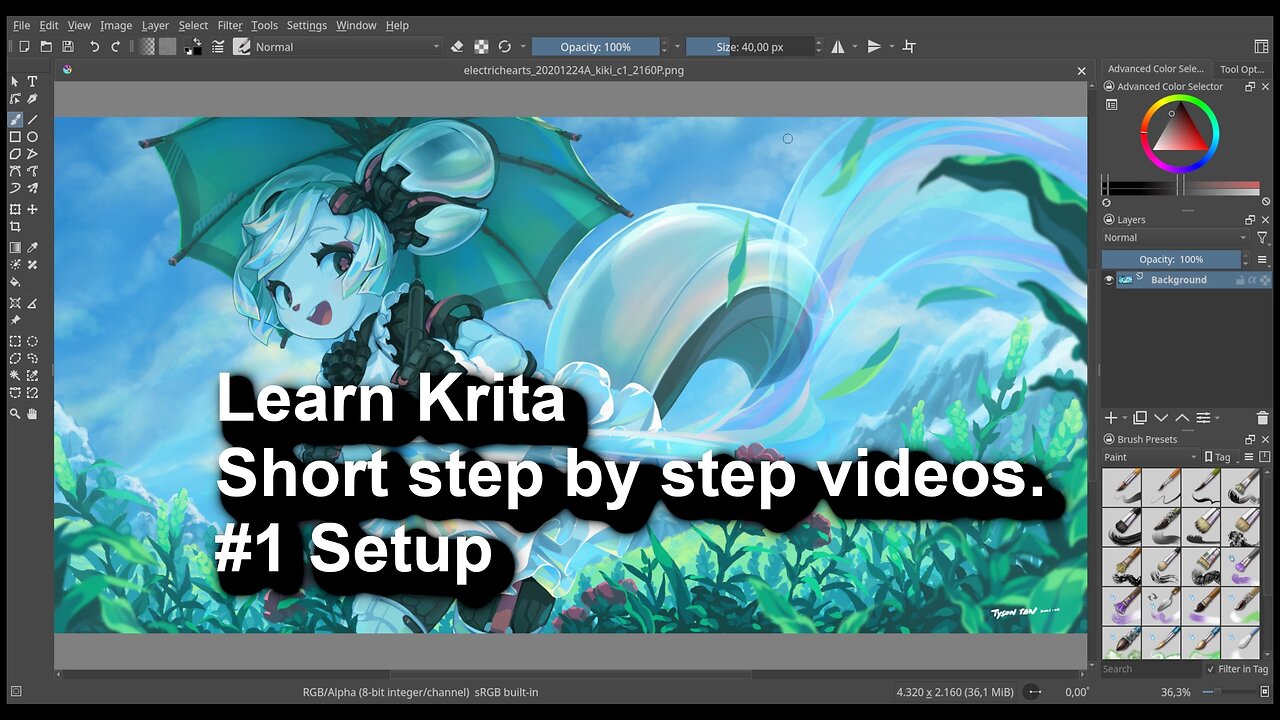Open the brush blending mode Normal dropdown
This screenshot has width=1280, height=720.
[345, 46]
